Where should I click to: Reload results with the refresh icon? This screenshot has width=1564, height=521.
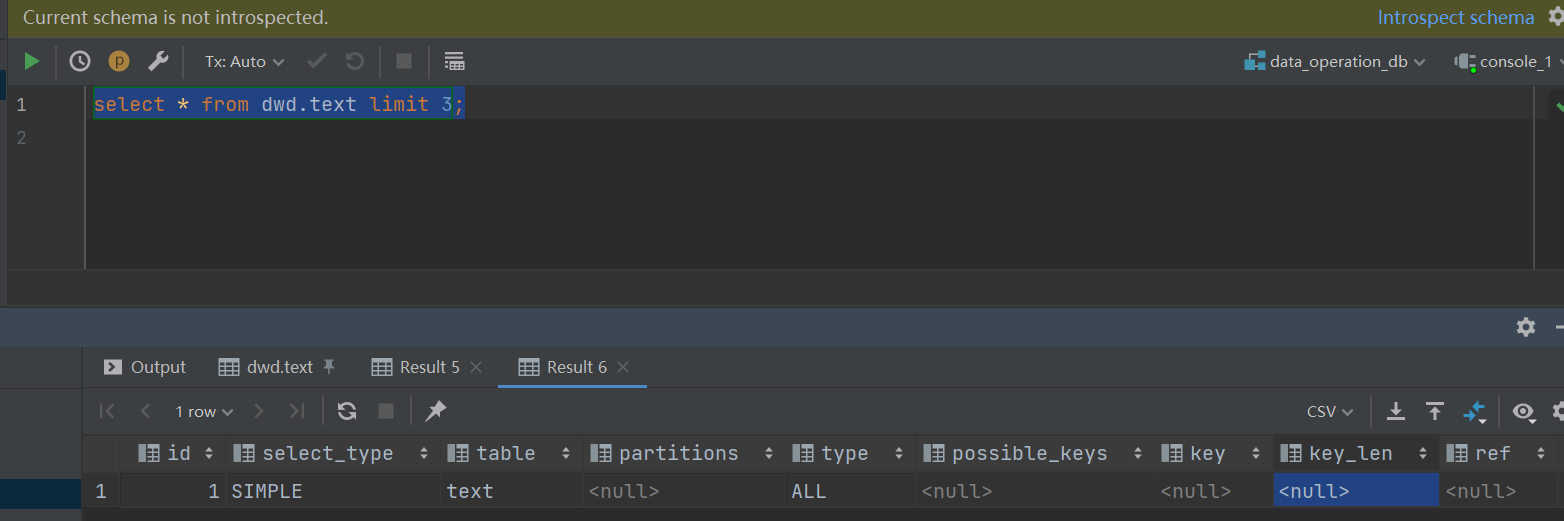point(347,411)
